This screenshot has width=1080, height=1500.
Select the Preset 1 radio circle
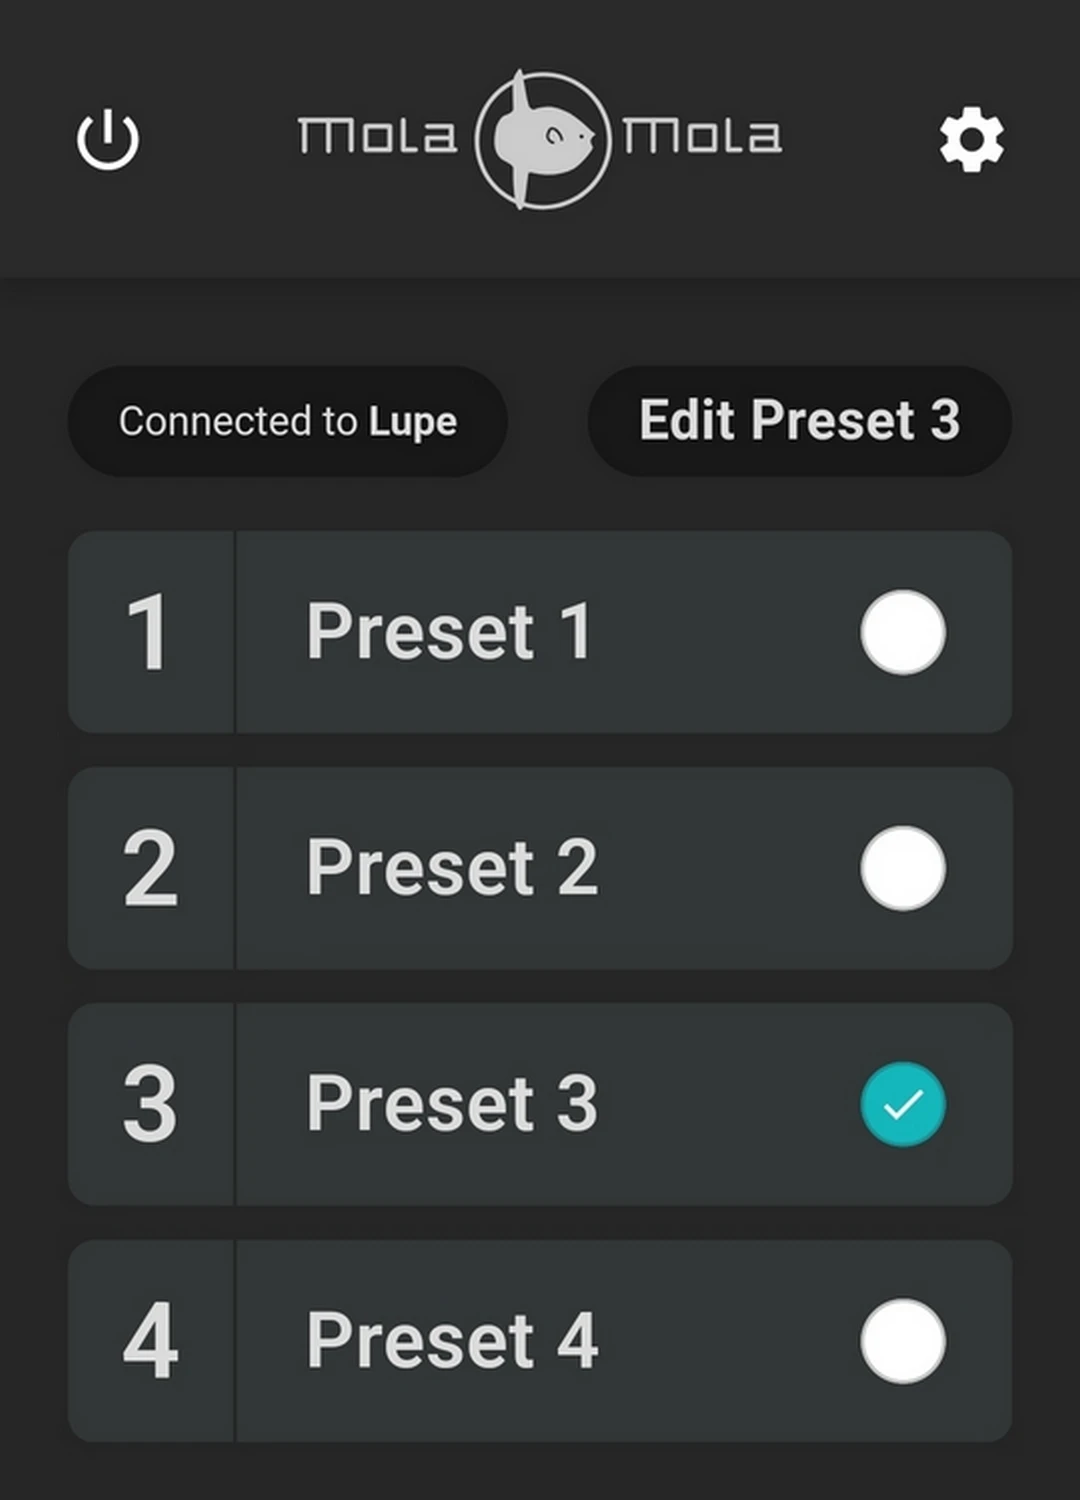click(902, 632)
